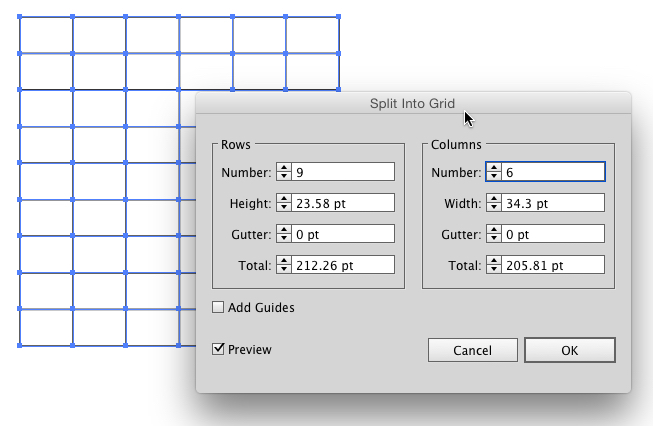Click the Columns Total stepper arrows
653x426 pixels.
tap(494, 265)
